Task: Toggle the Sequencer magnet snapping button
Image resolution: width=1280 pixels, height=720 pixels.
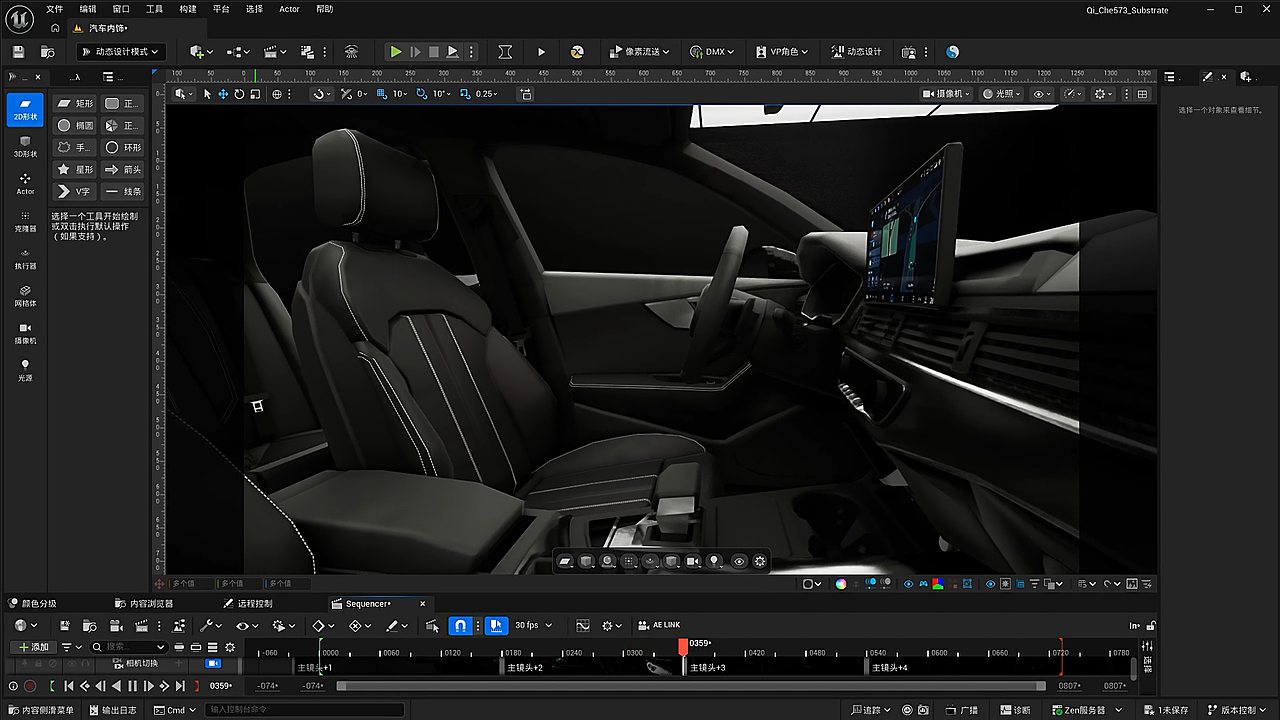Action: 460,625
